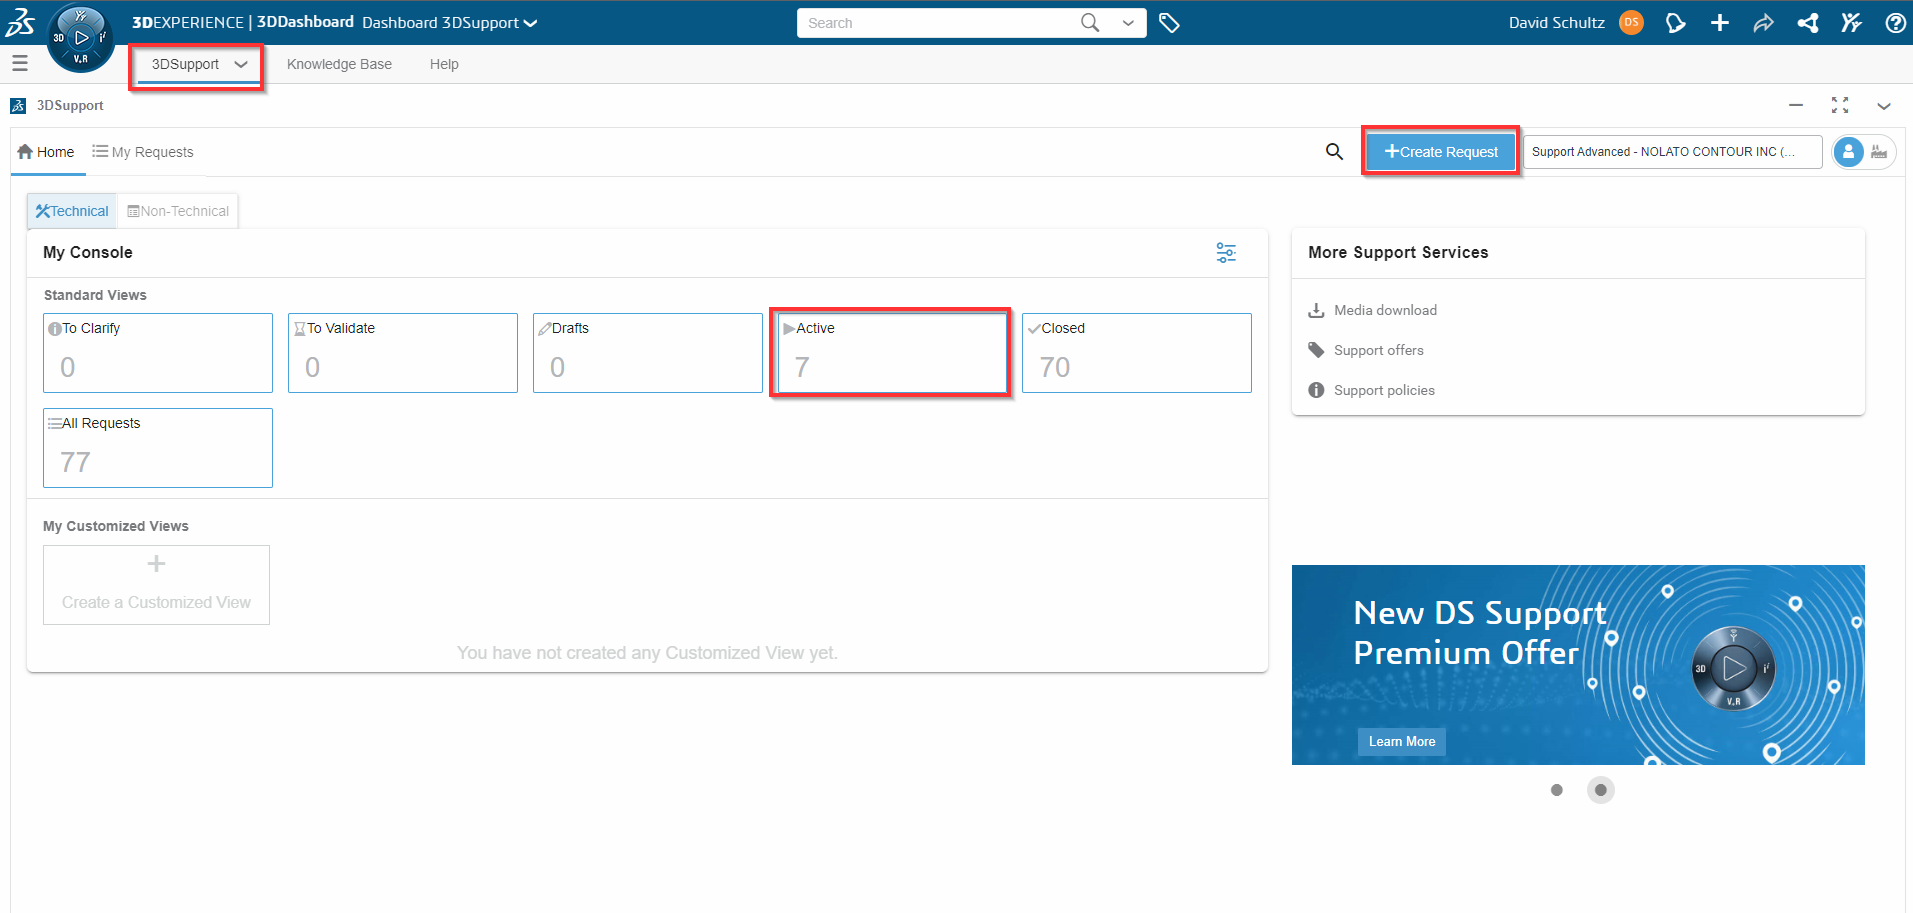Switch to My Requests tab
The height and width of the screenshot is (913, 1913).
pos(143,152)
